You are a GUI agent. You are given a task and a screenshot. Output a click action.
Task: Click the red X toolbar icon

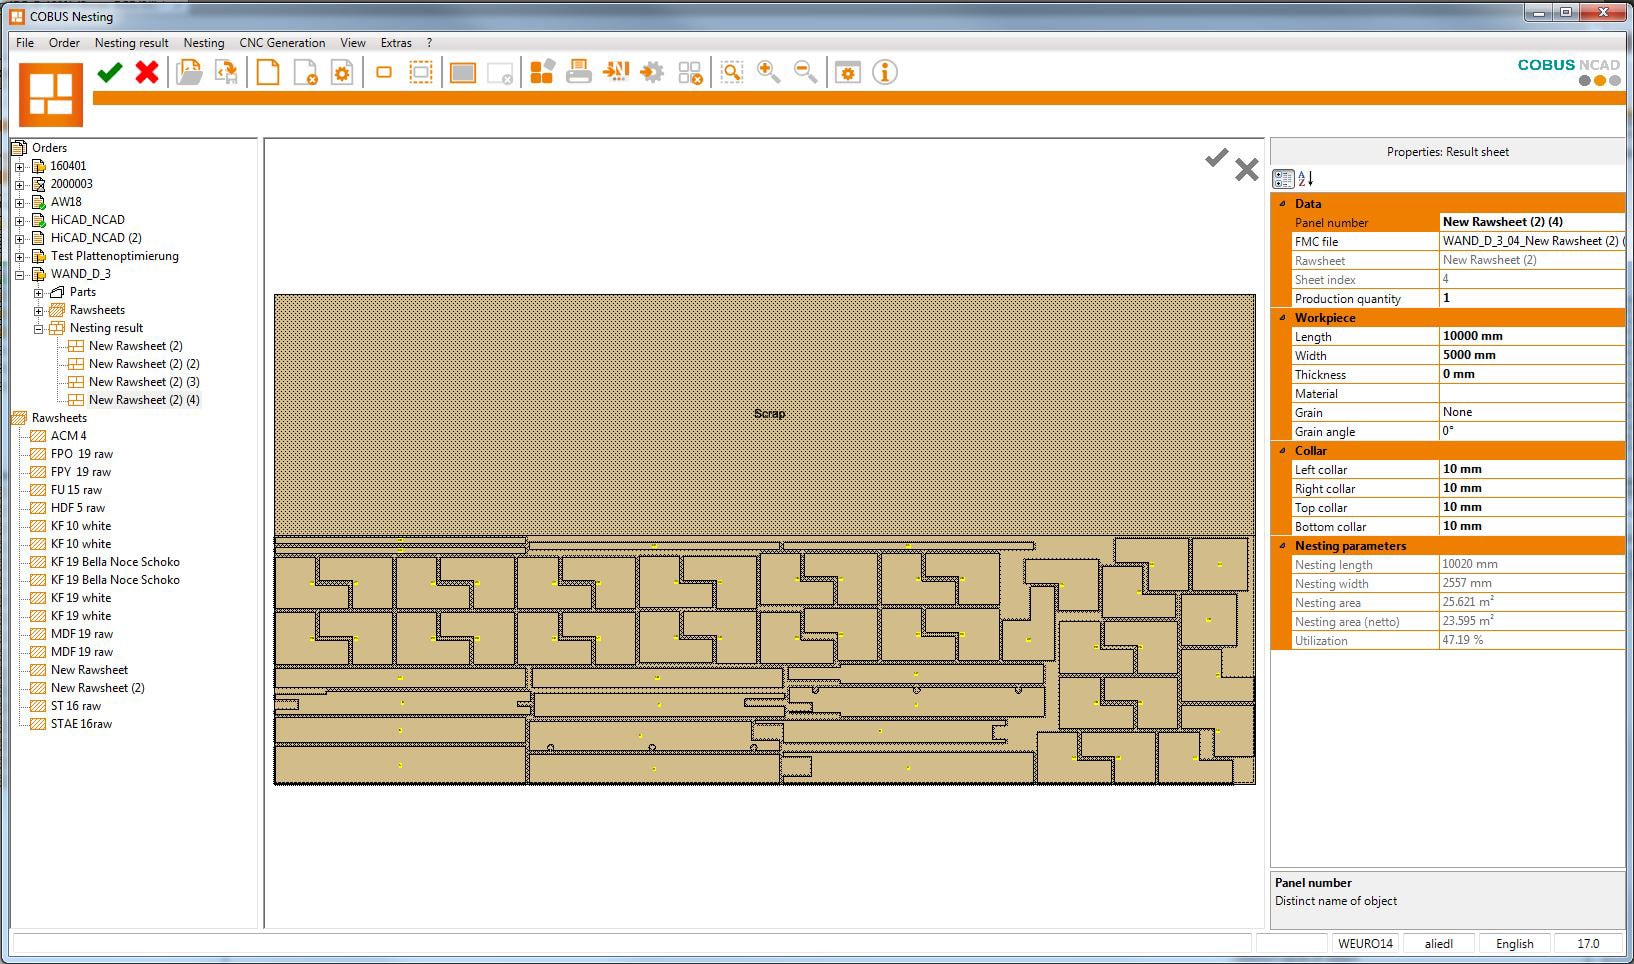click(147, 72)
